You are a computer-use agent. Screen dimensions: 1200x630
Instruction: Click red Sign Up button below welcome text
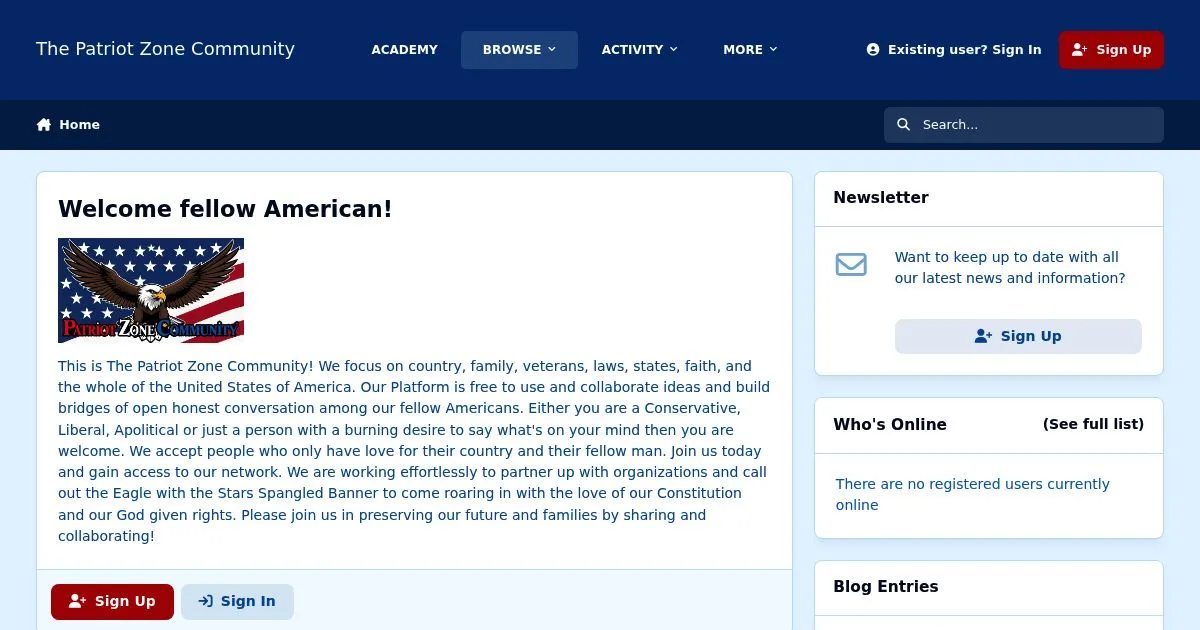(112, 602)
